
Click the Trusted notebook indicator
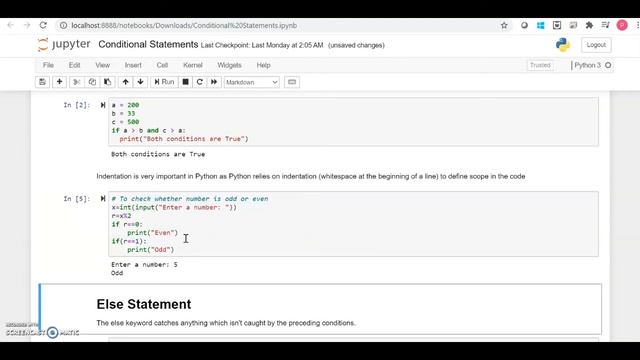pyautogui.click(x=540, y=65)
